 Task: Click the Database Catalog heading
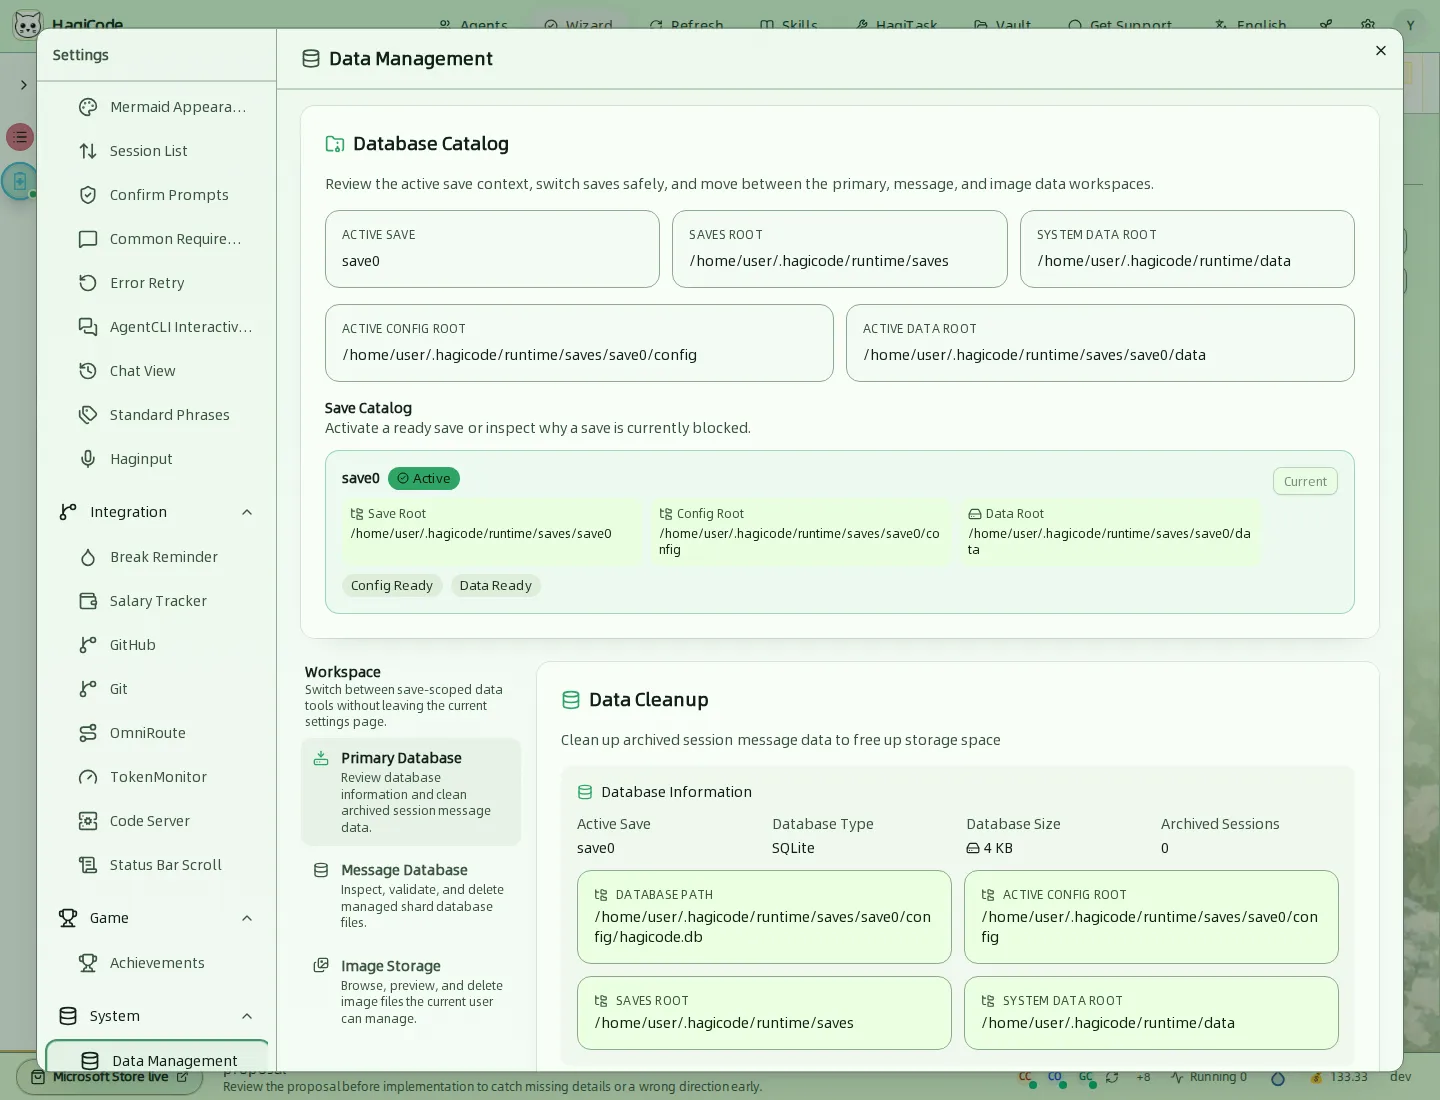tap(431, 144)
